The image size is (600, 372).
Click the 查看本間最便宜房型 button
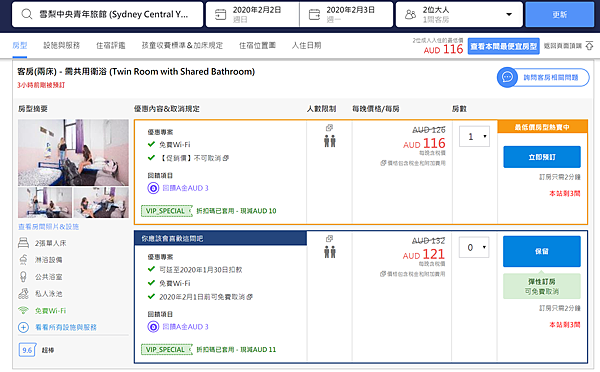click(504, 46)
